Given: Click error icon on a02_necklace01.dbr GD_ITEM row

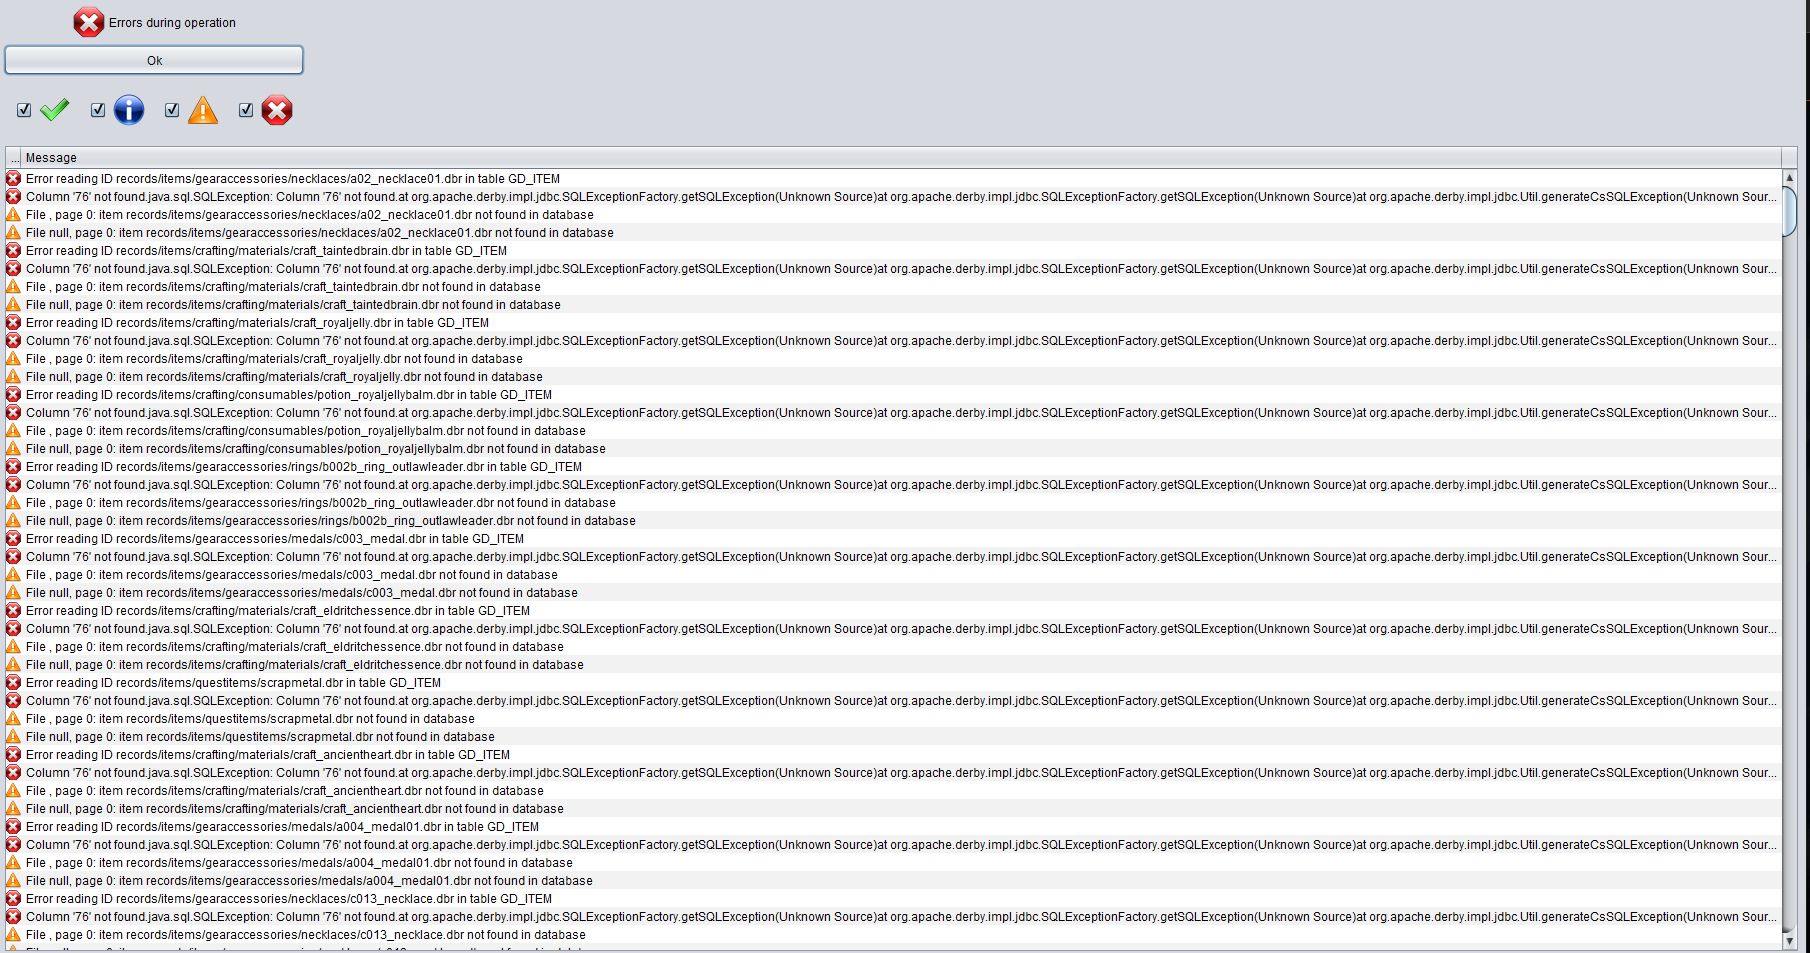Looking at the screenshot, I should (x=14, y=179).
